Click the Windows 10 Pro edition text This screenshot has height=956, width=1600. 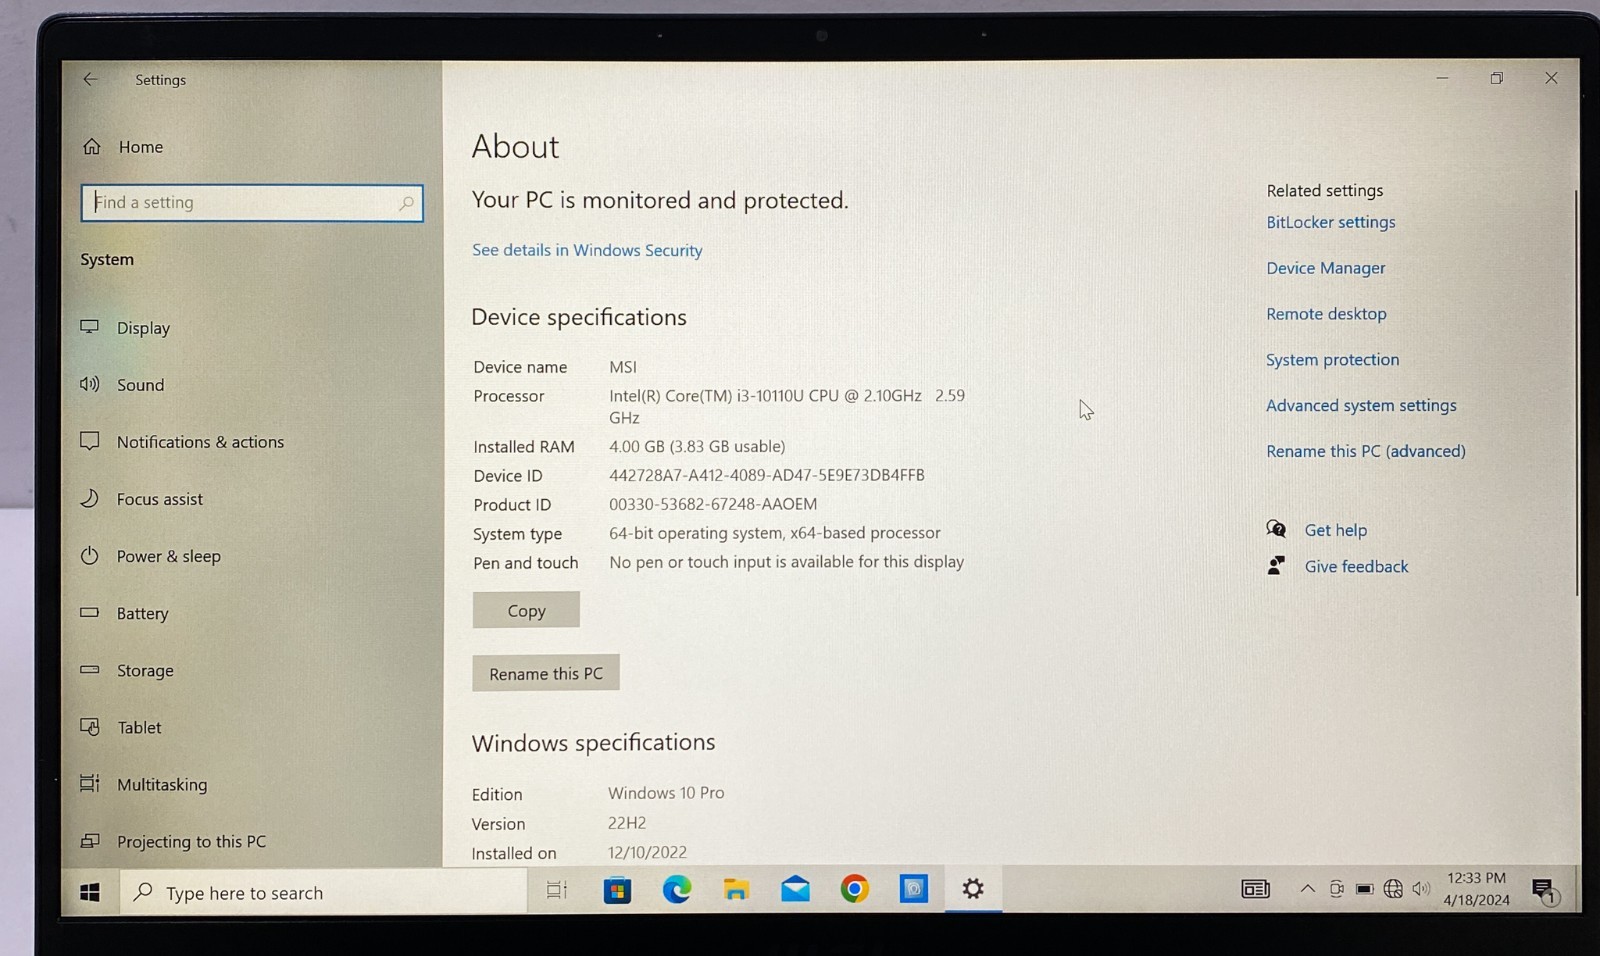click(666, 793)
